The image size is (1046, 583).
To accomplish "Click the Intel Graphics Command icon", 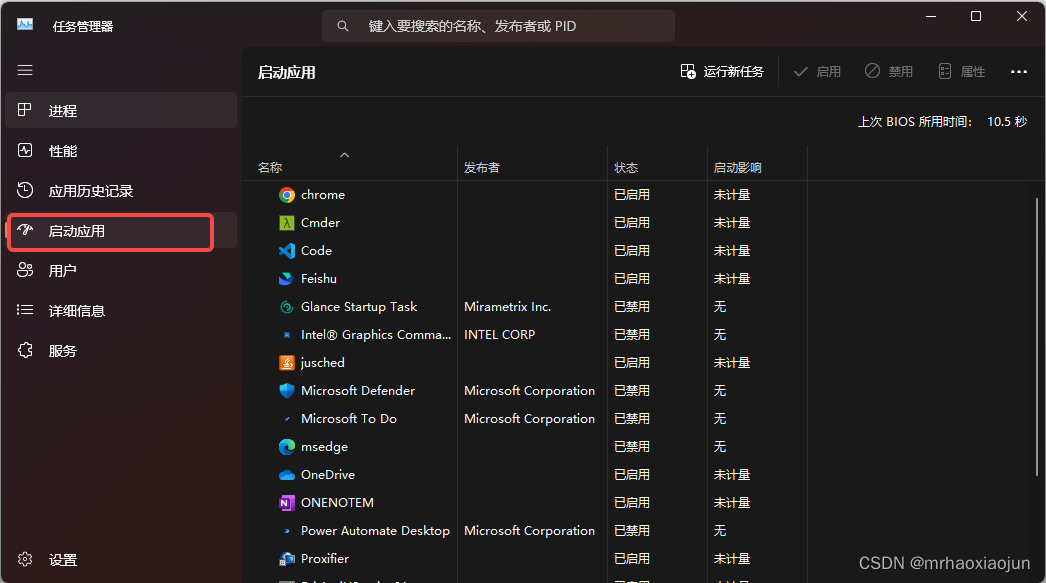I will 287,335.
